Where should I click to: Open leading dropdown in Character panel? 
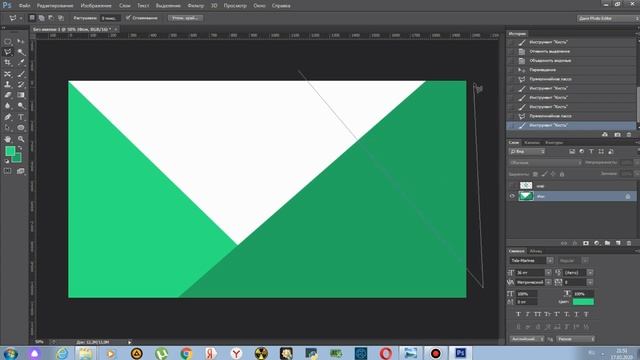[x=590, y=272]
